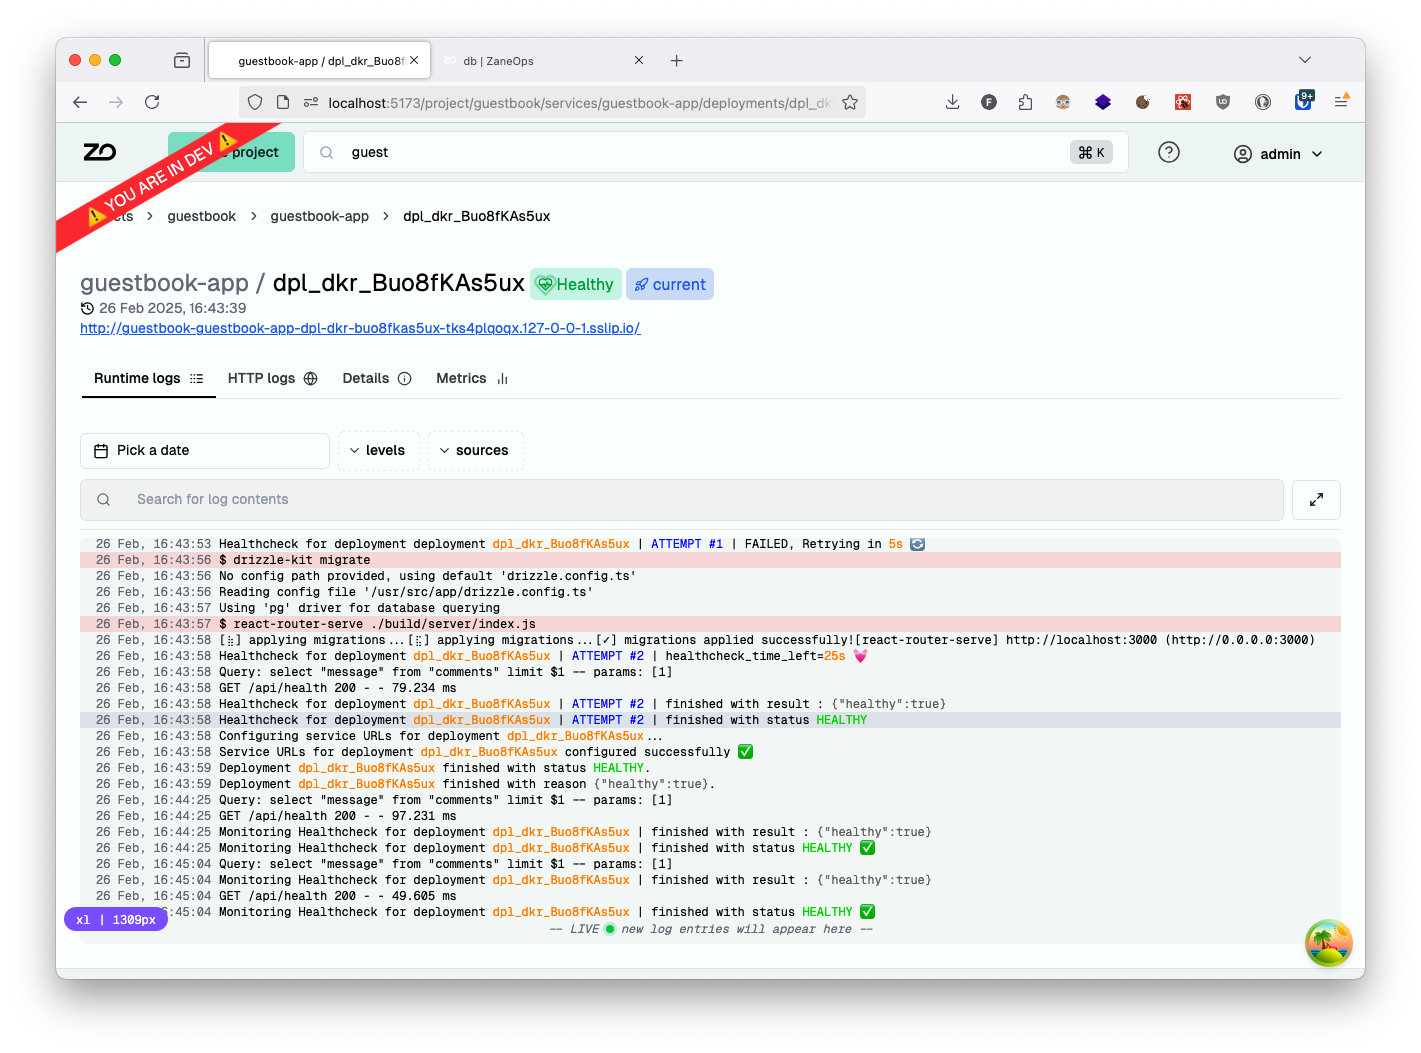
Task: Click the 'GET /api/health 200 - - 97.231 ms' log
Action: tap(710, 816)
